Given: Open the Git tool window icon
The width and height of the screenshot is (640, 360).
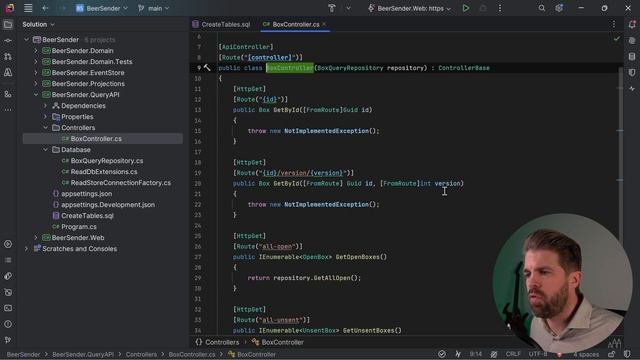Looking at the screenshot, I should pos(8,340).
